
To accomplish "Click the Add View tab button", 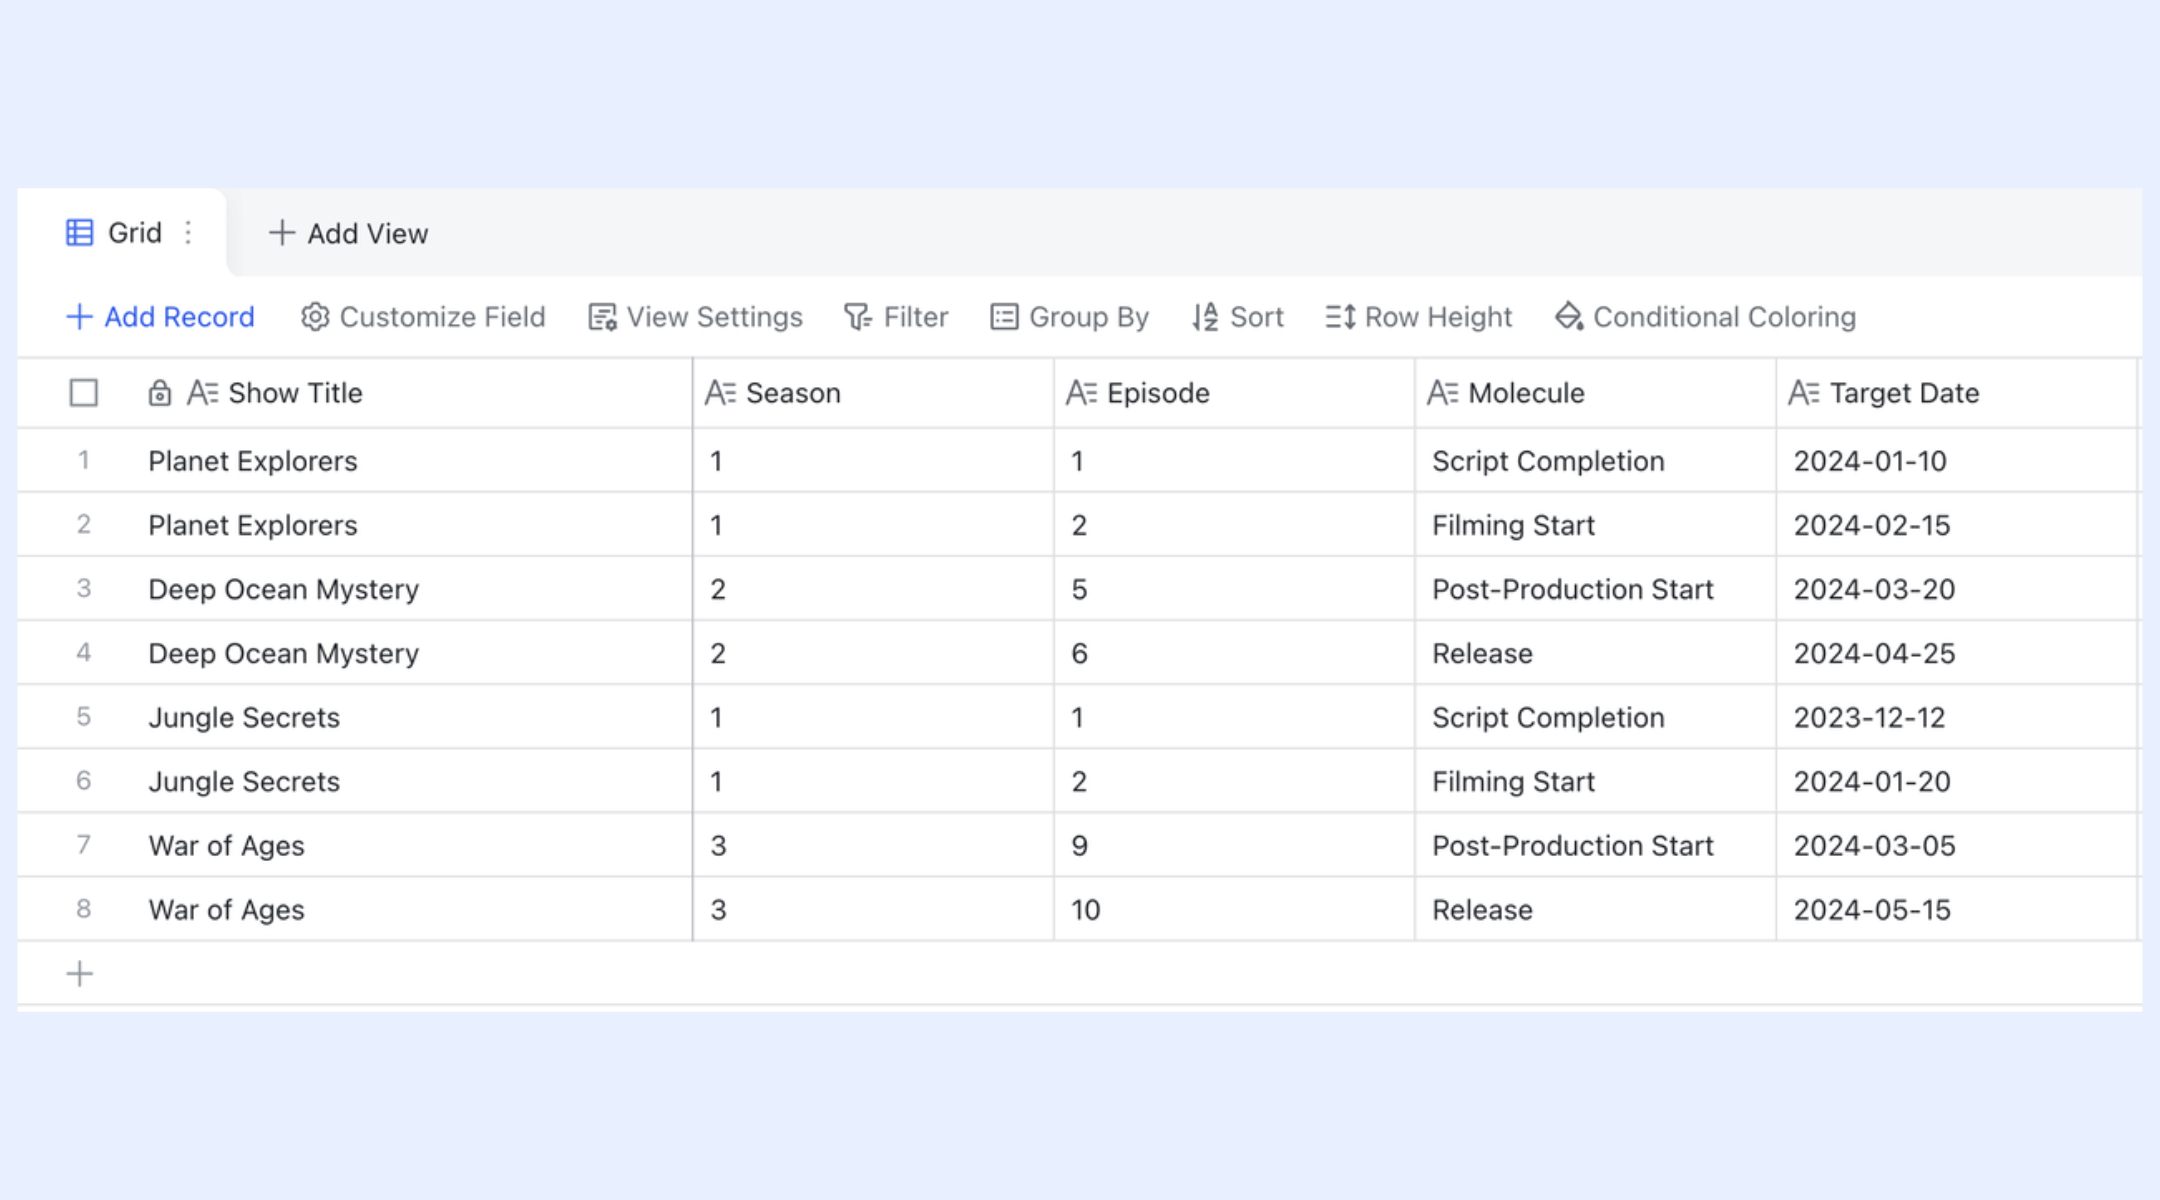I will pyautogui.click(x=348, y=233).
